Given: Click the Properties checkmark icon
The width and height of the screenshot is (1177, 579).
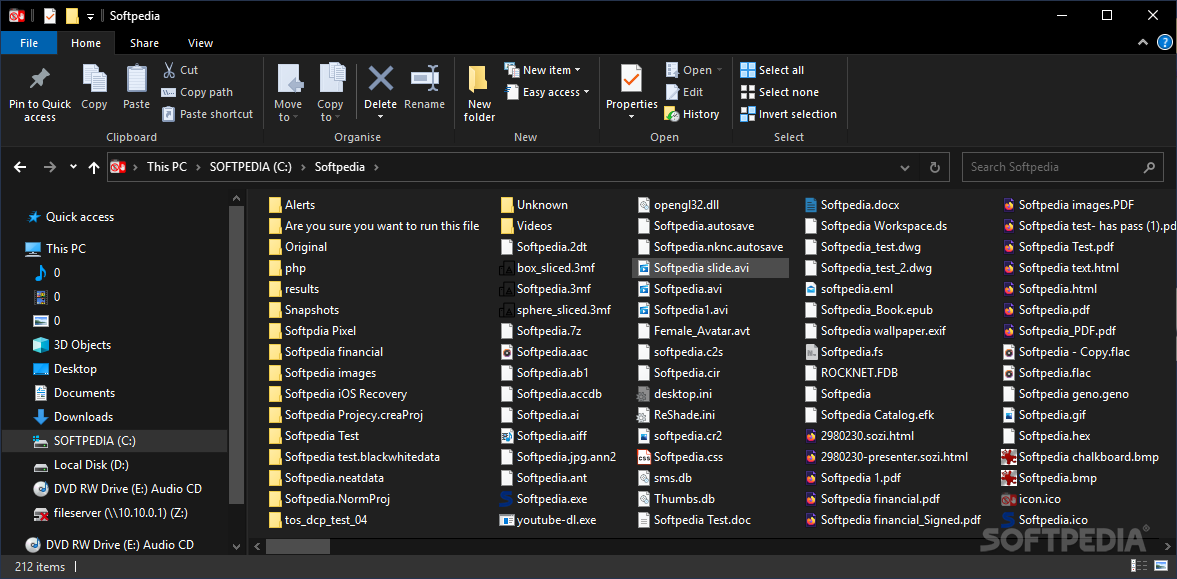Looking at the screenshot, I should pyautogui.click(x=631, y=78).
